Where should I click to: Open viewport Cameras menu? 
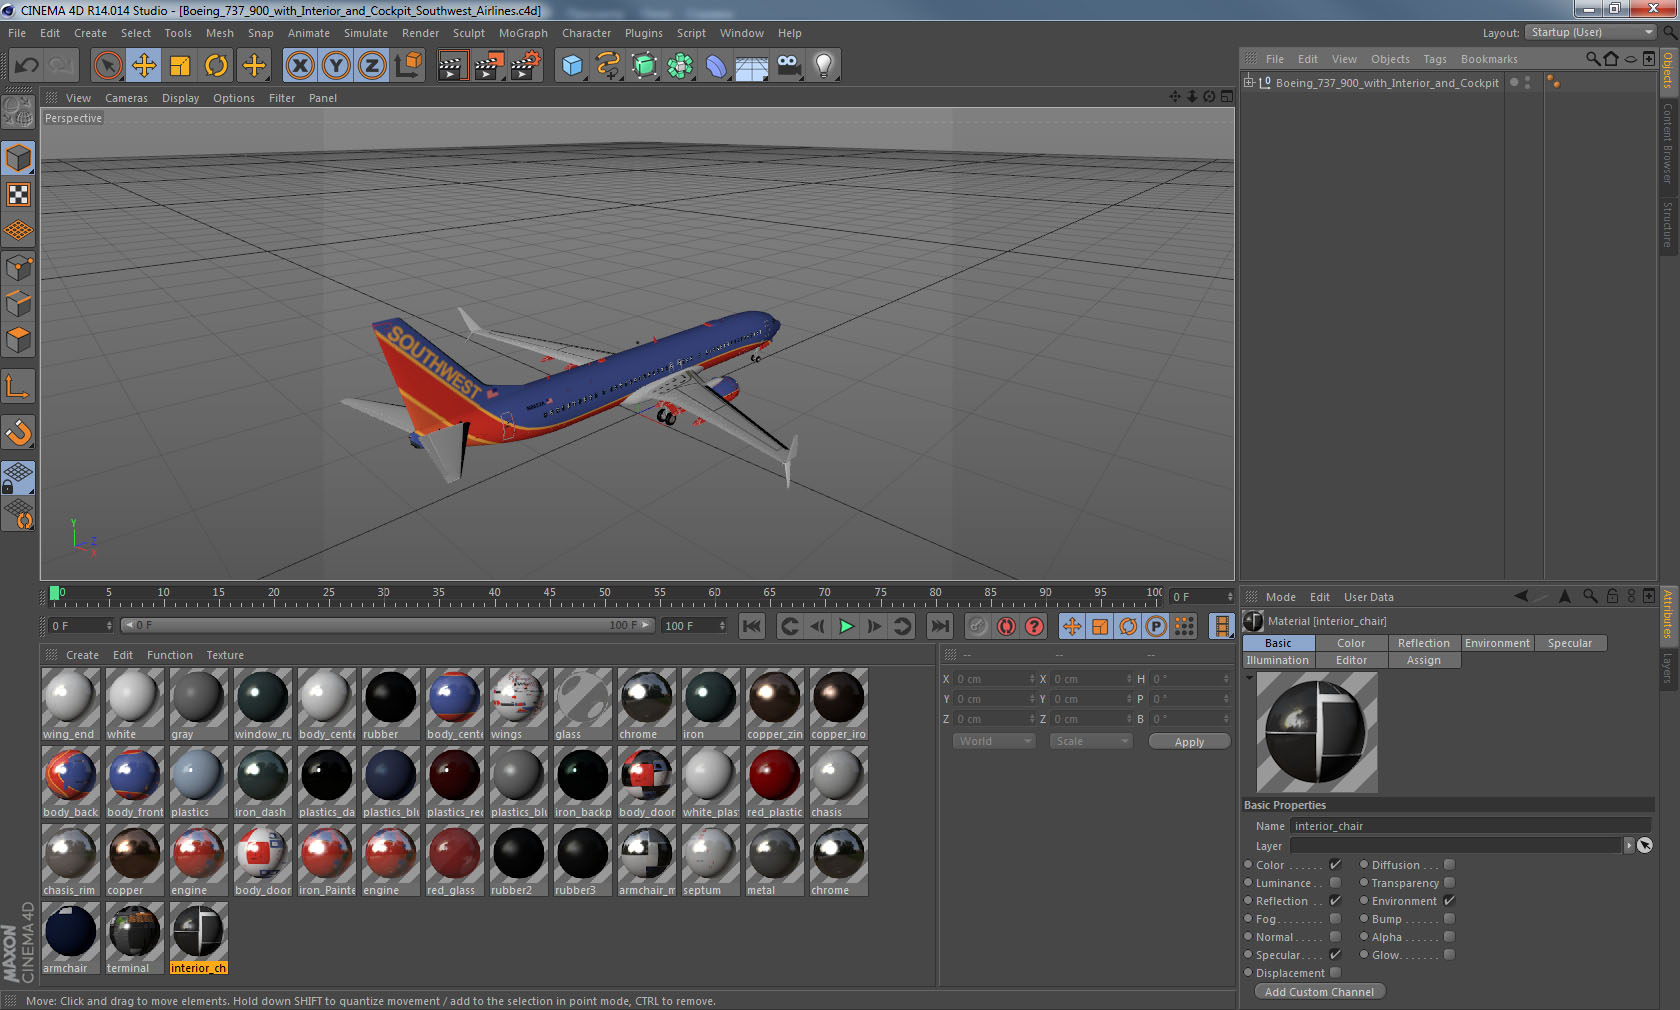pyautogui.click(x=126, y=98)
